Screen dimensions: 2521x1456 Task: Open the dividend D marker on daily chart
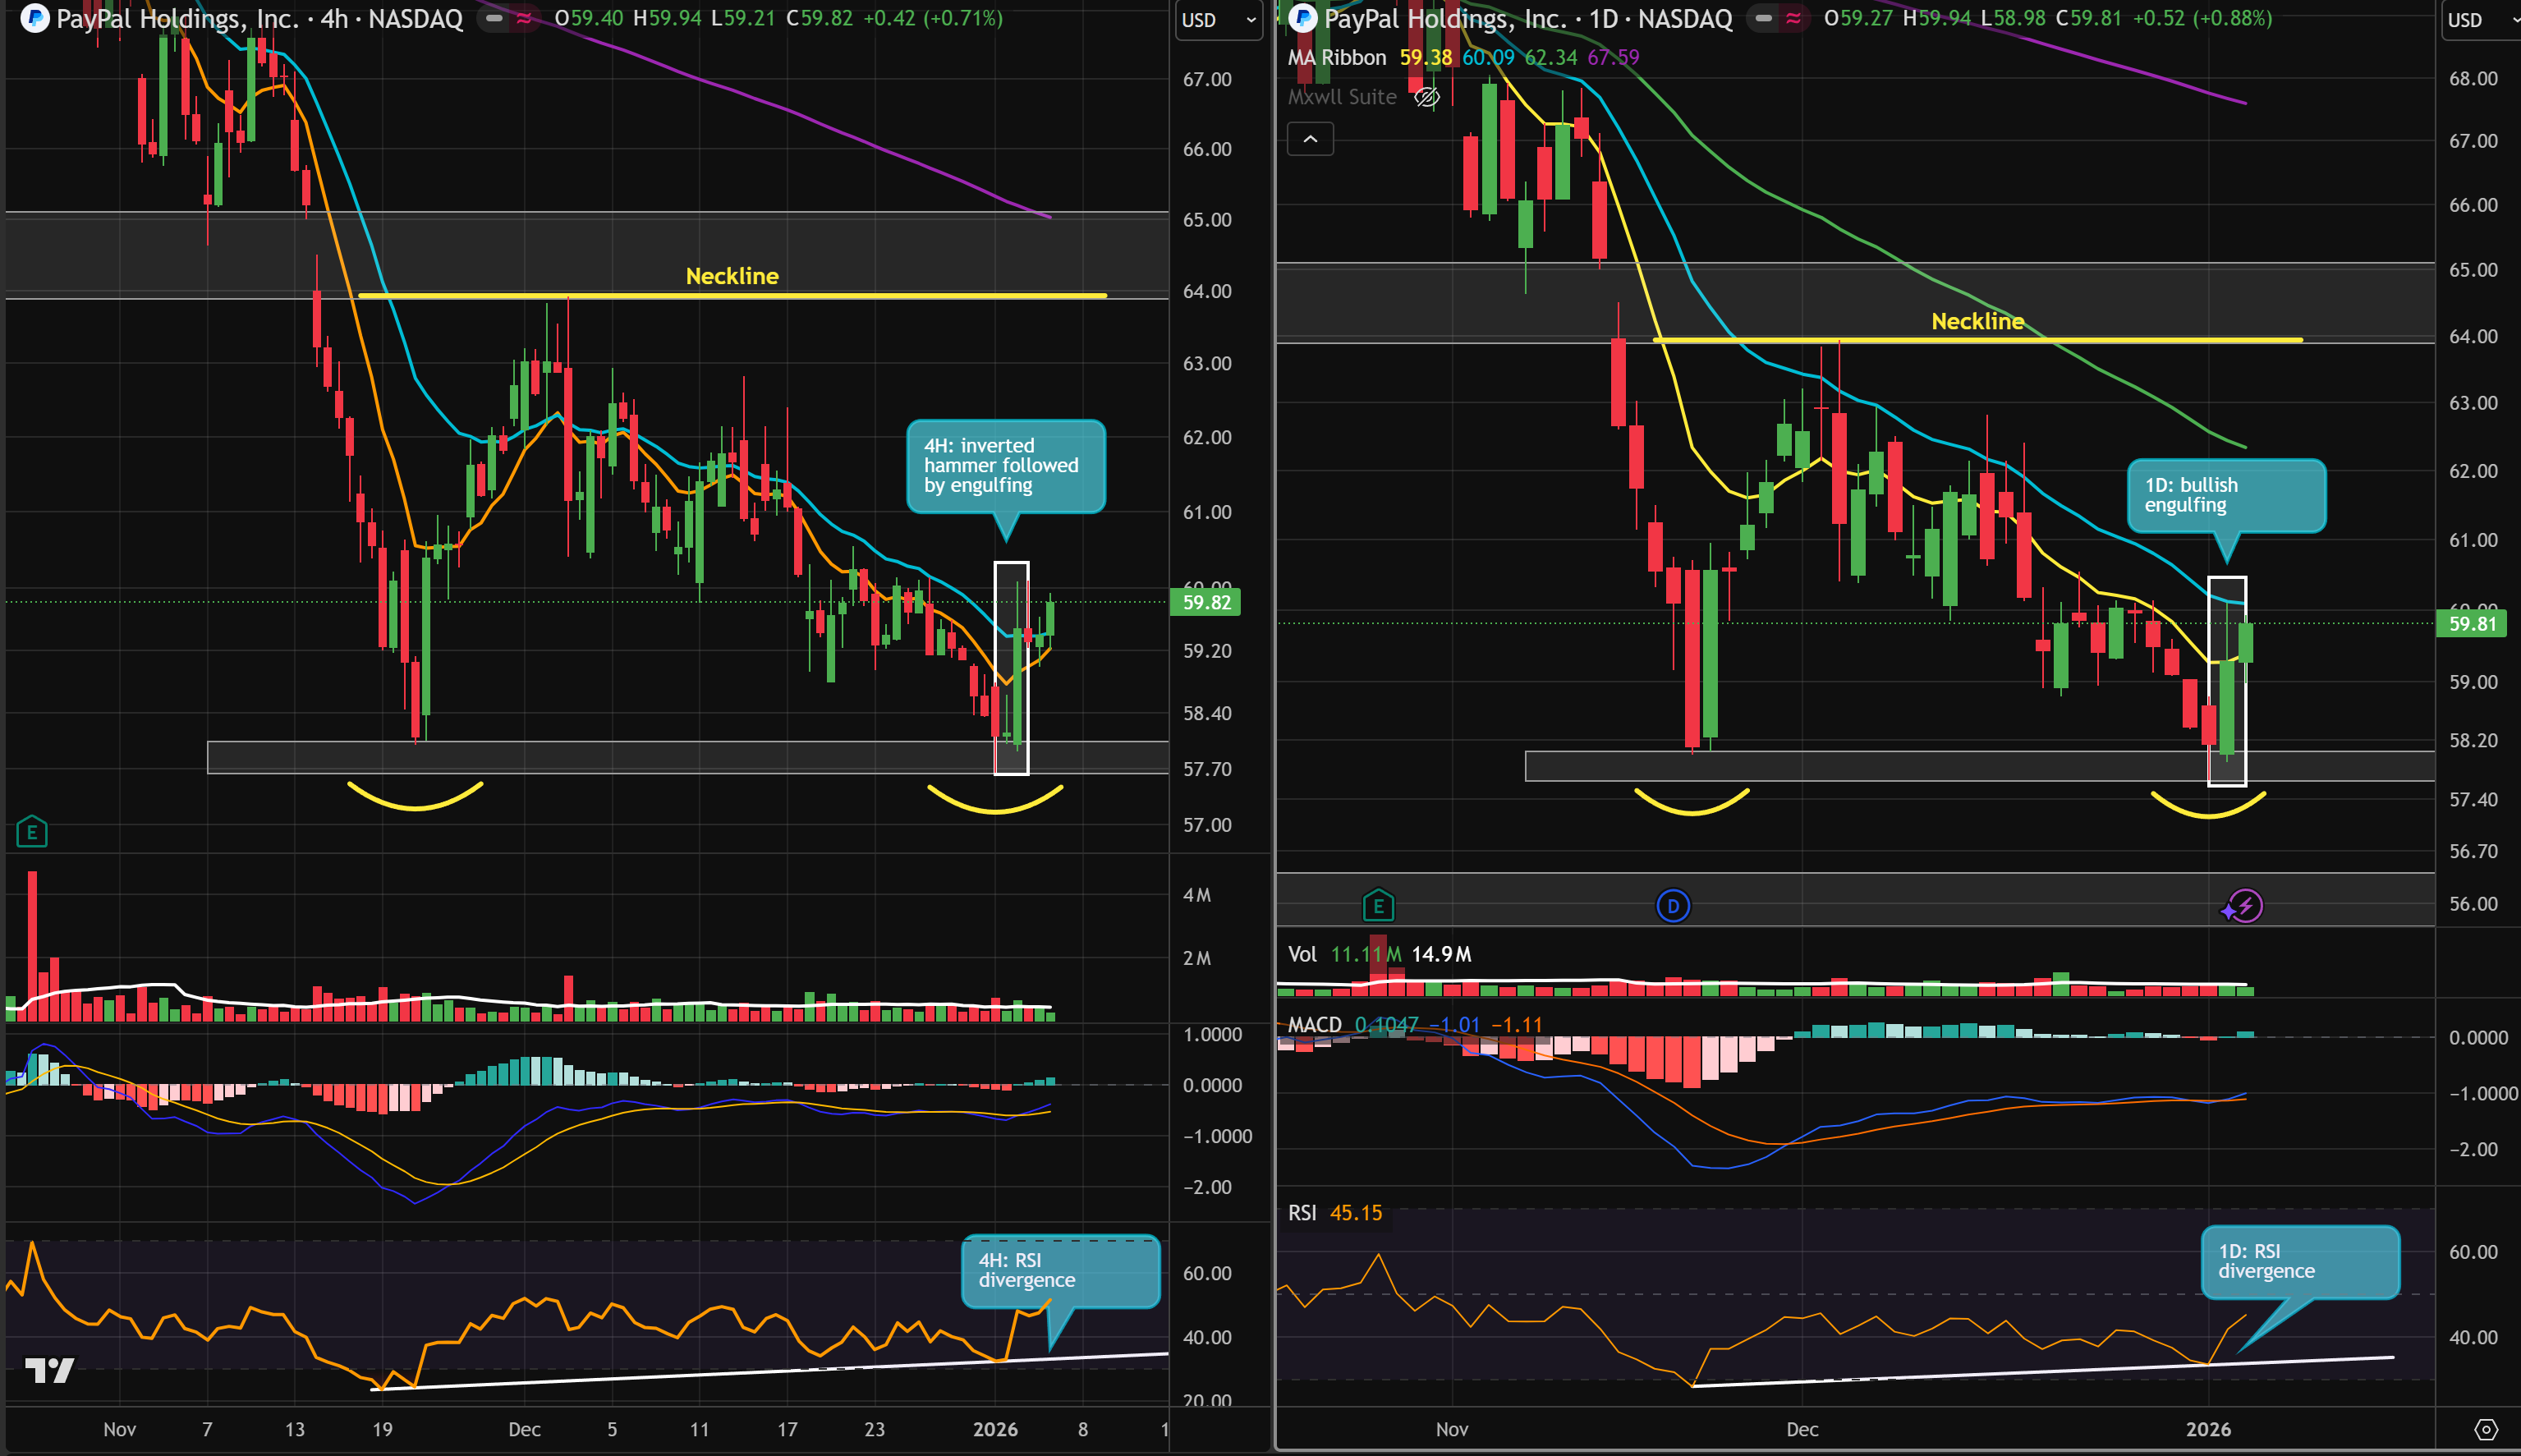click(1673, 906)
